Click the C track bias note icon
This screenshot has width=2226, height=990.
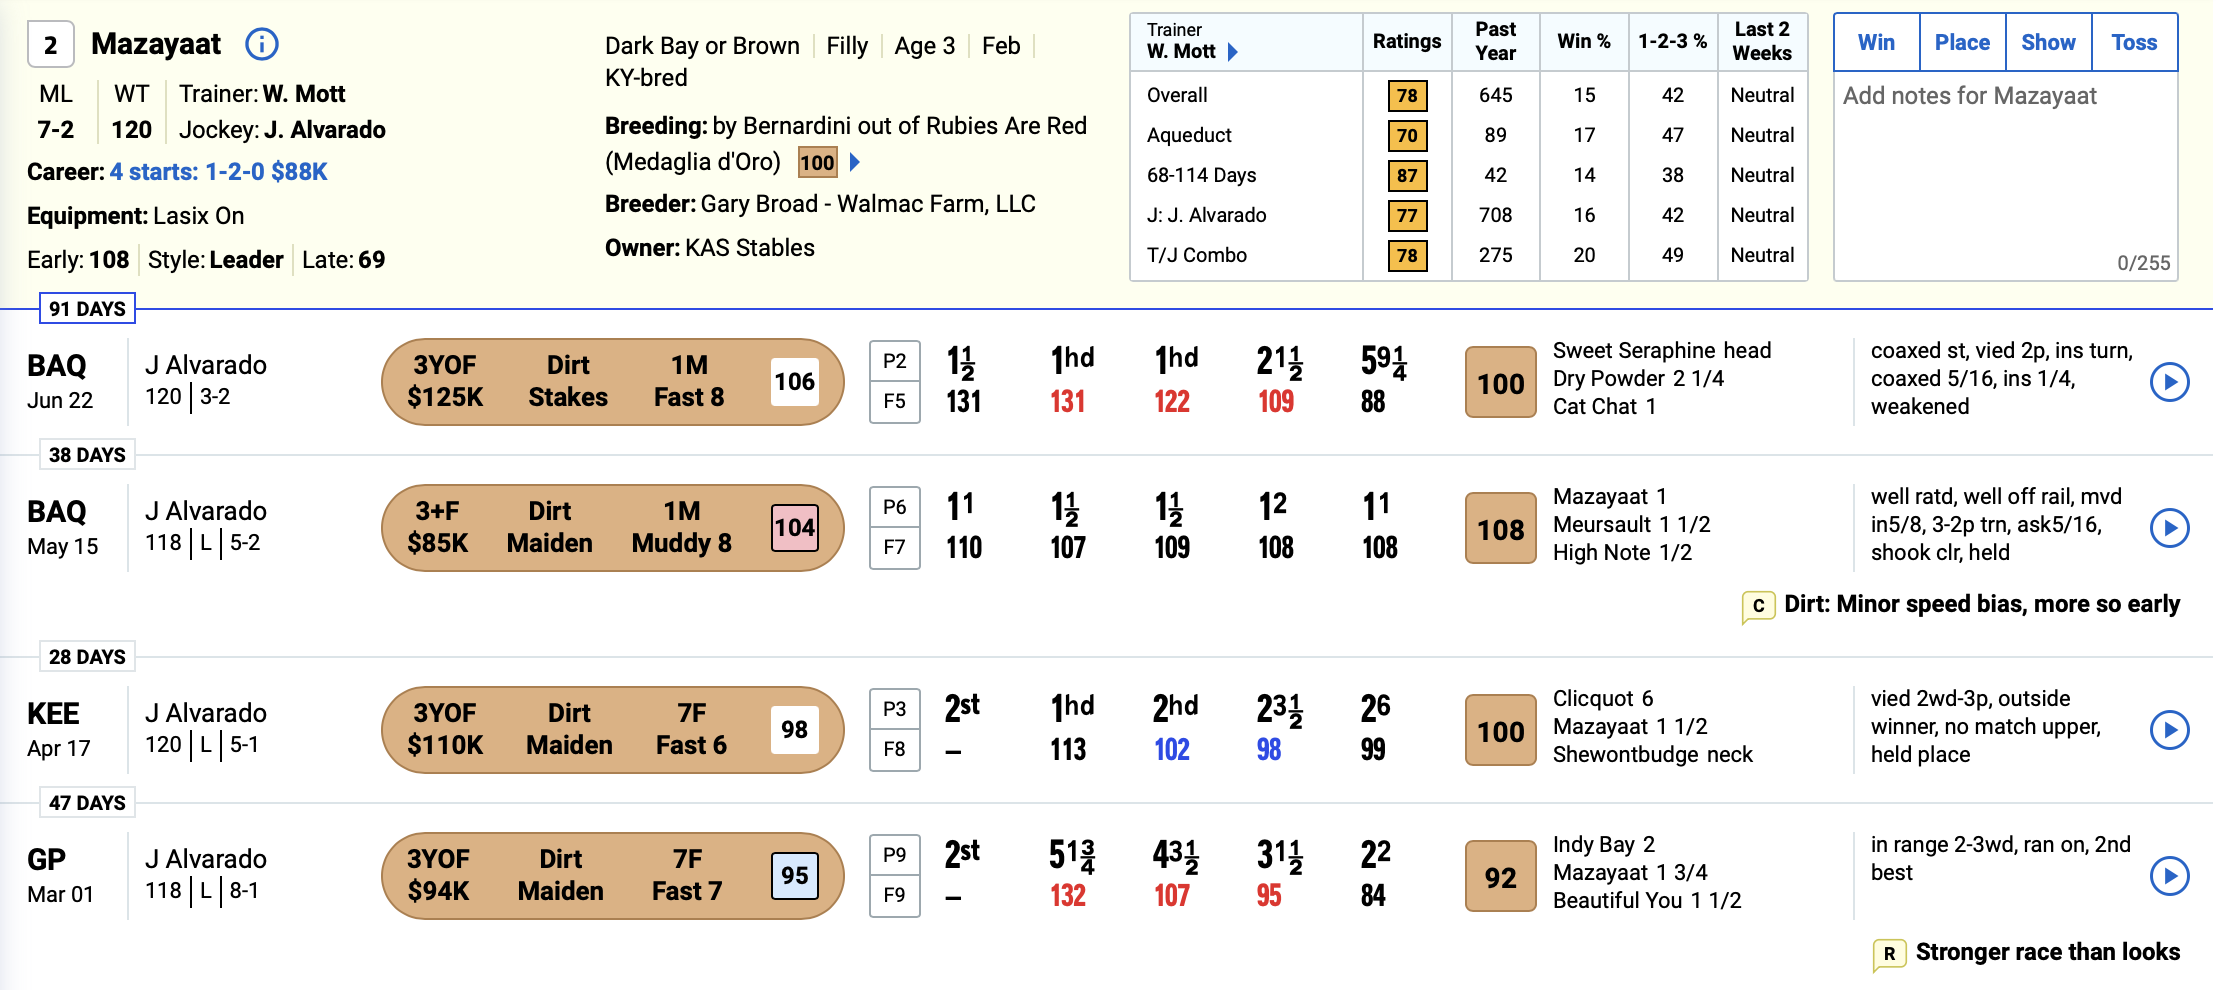point(1758,606)
